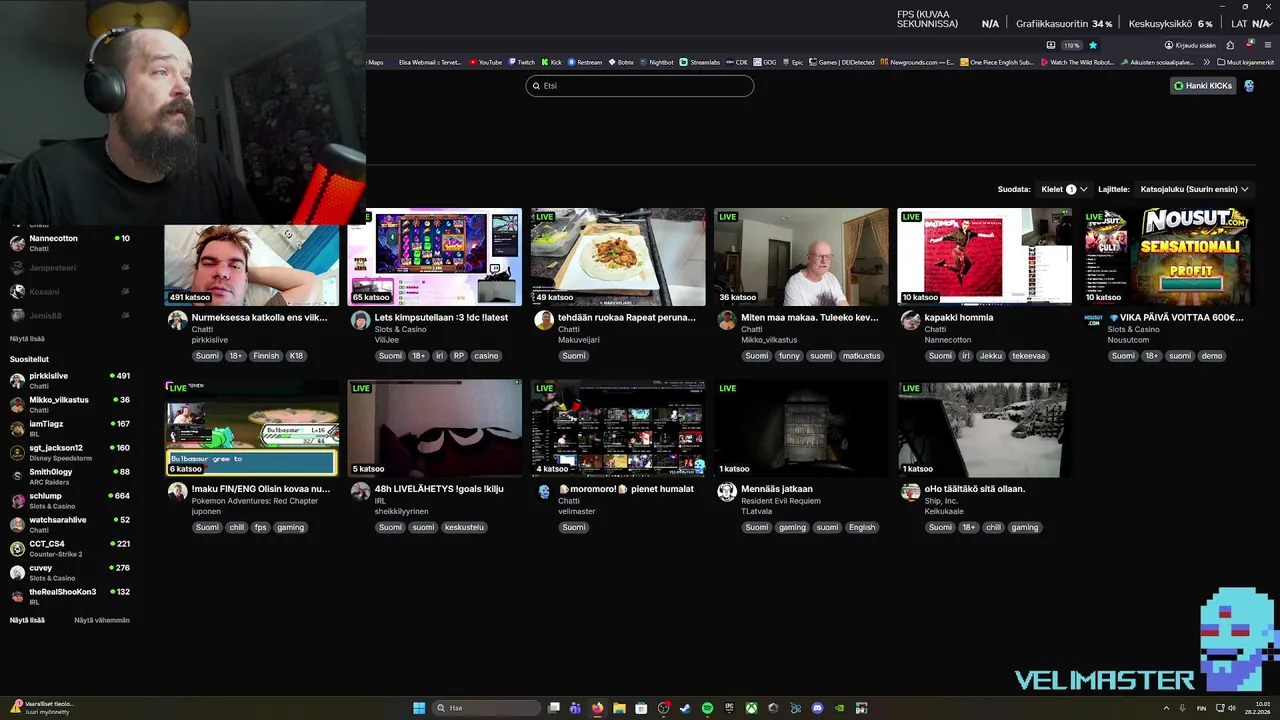Open pirkkislive in the Suositellut sidebar
The width and height of the screenshot is (1280, 720).
click(70, 380)
